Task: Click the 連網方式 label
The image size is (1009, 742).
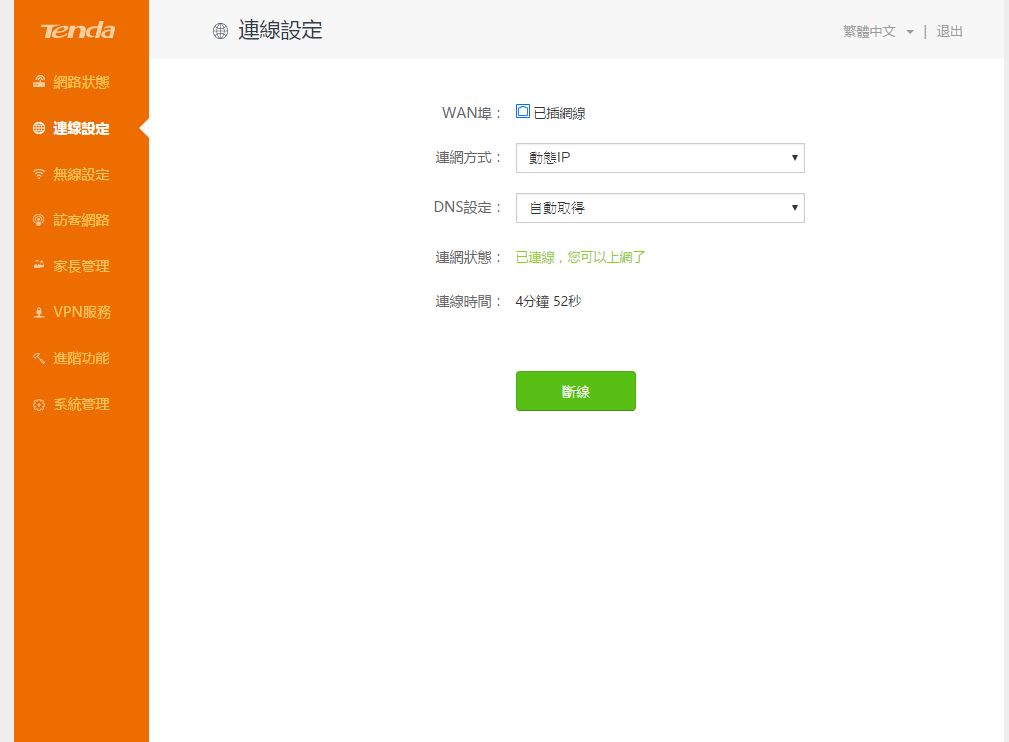Action: tap(468, 158)
